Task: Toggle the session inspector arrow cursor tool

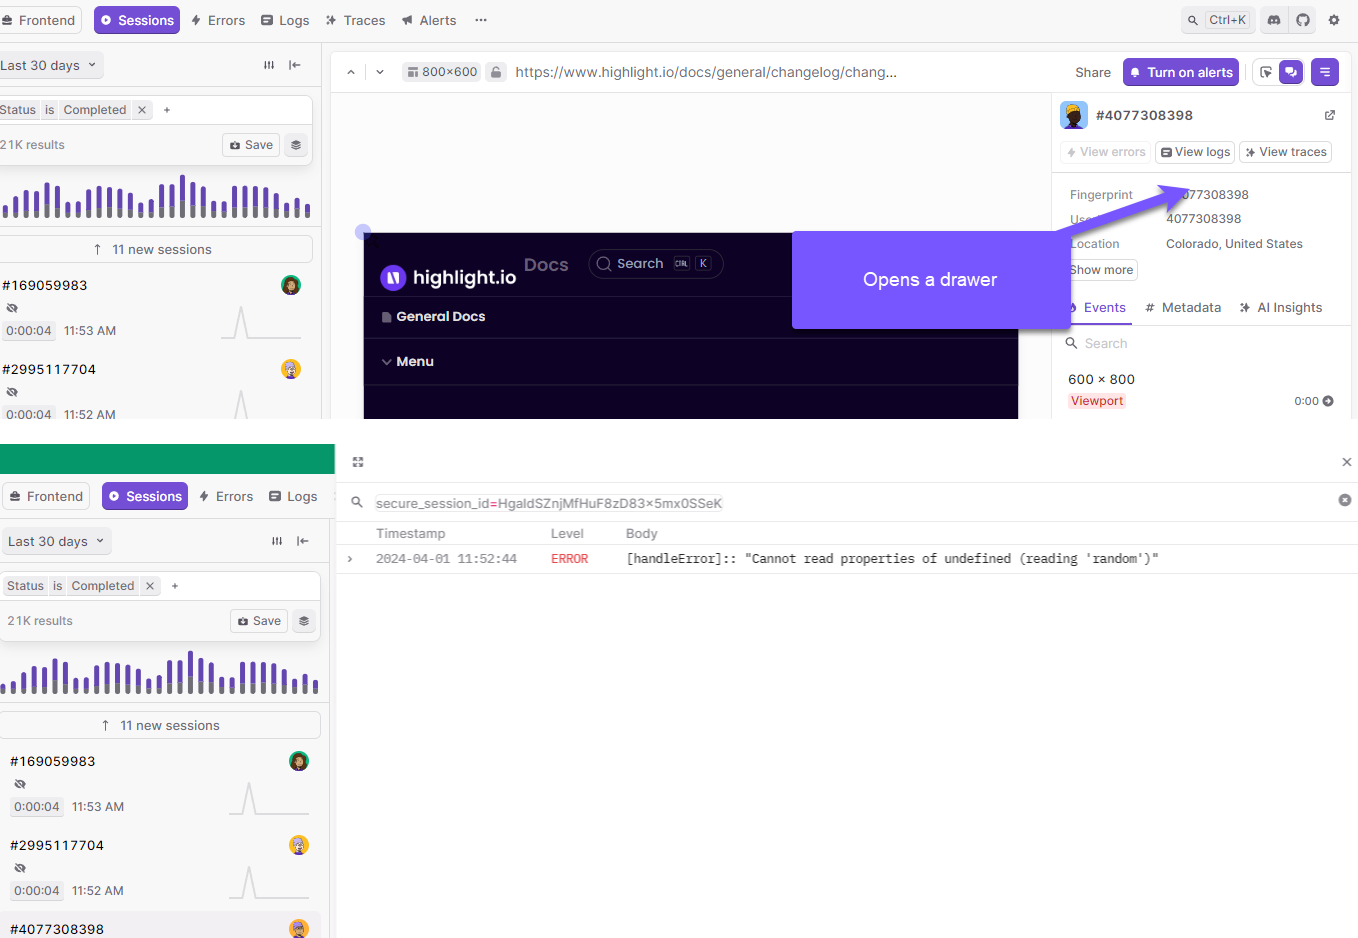Action: [1266, 71]
